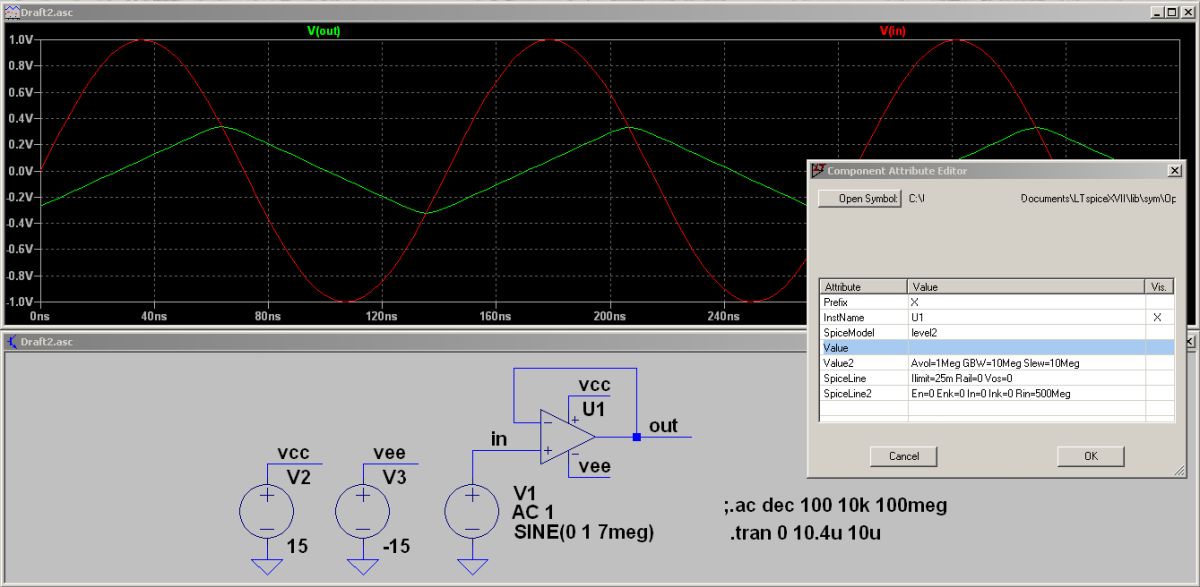
Task: Click the symbol path text C:\
Action: [915, 198]
